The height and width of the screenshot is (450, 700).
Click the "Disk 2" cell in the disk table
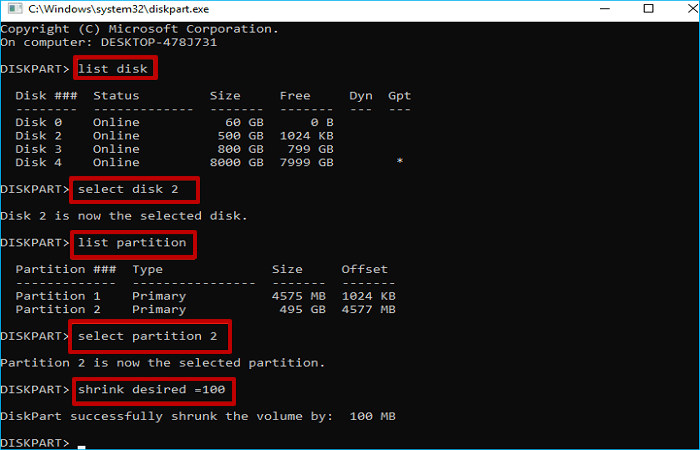point(38,136)
